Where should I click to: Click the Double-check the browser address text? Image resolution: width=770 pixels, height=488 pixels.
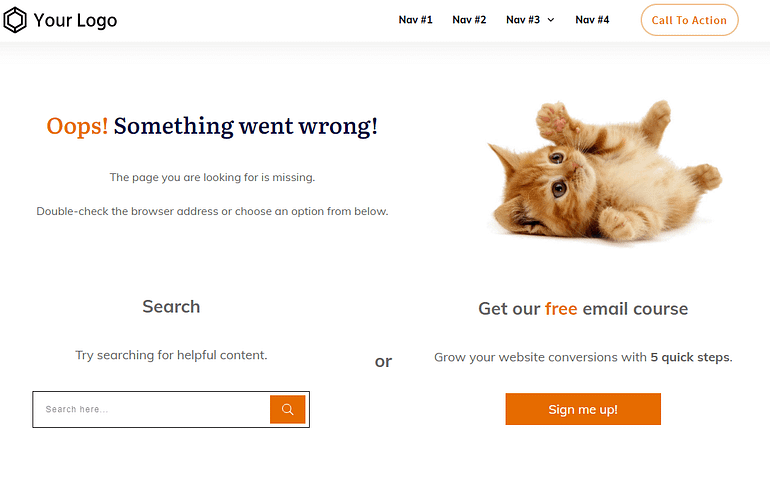tap(212, 211)
